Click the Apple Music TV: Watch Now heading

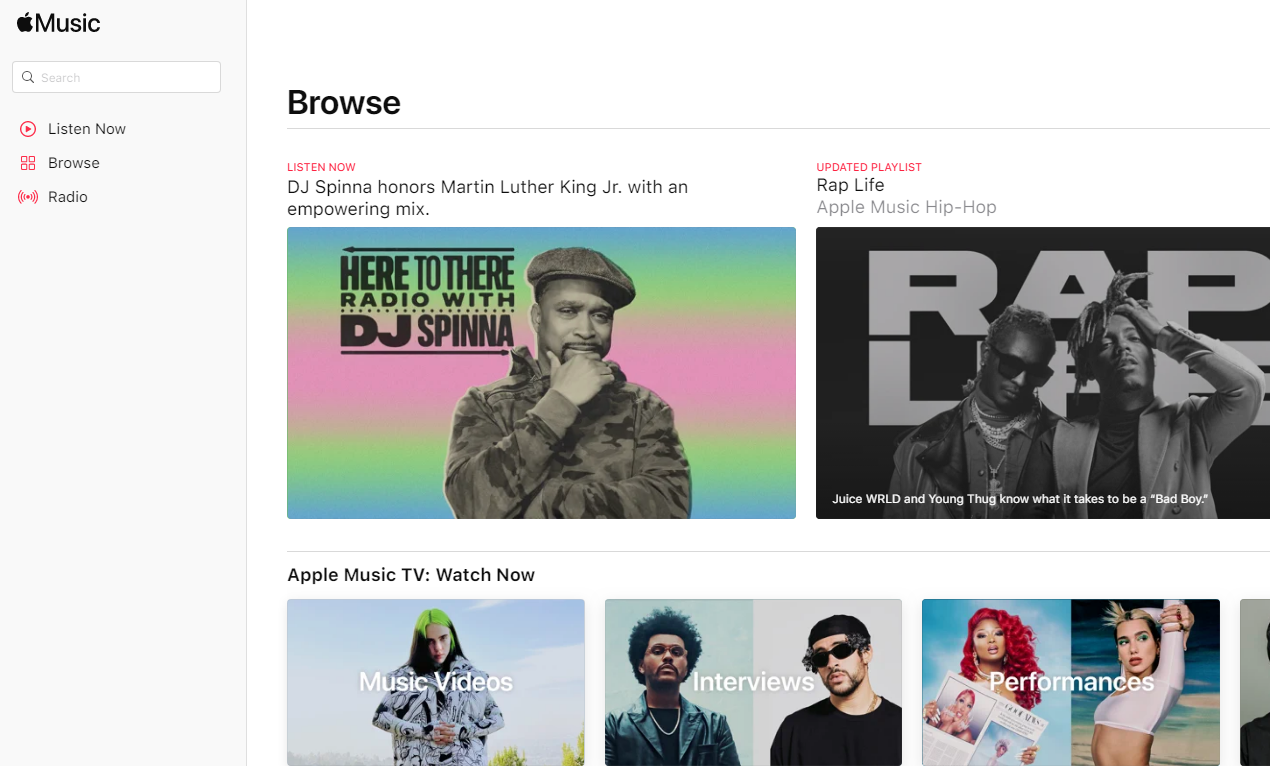coord(411,575)
